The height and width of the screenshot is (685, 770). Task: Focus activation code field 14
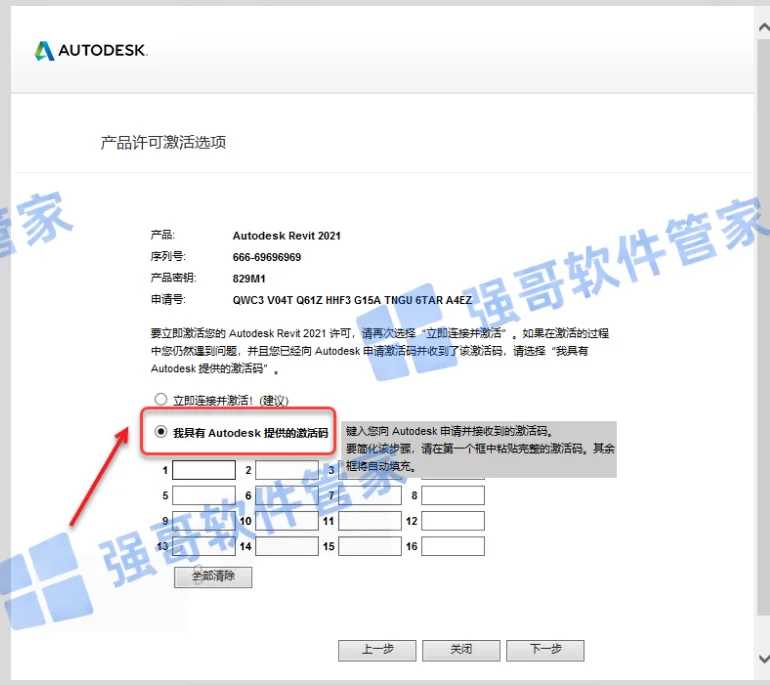click(287, 547)
